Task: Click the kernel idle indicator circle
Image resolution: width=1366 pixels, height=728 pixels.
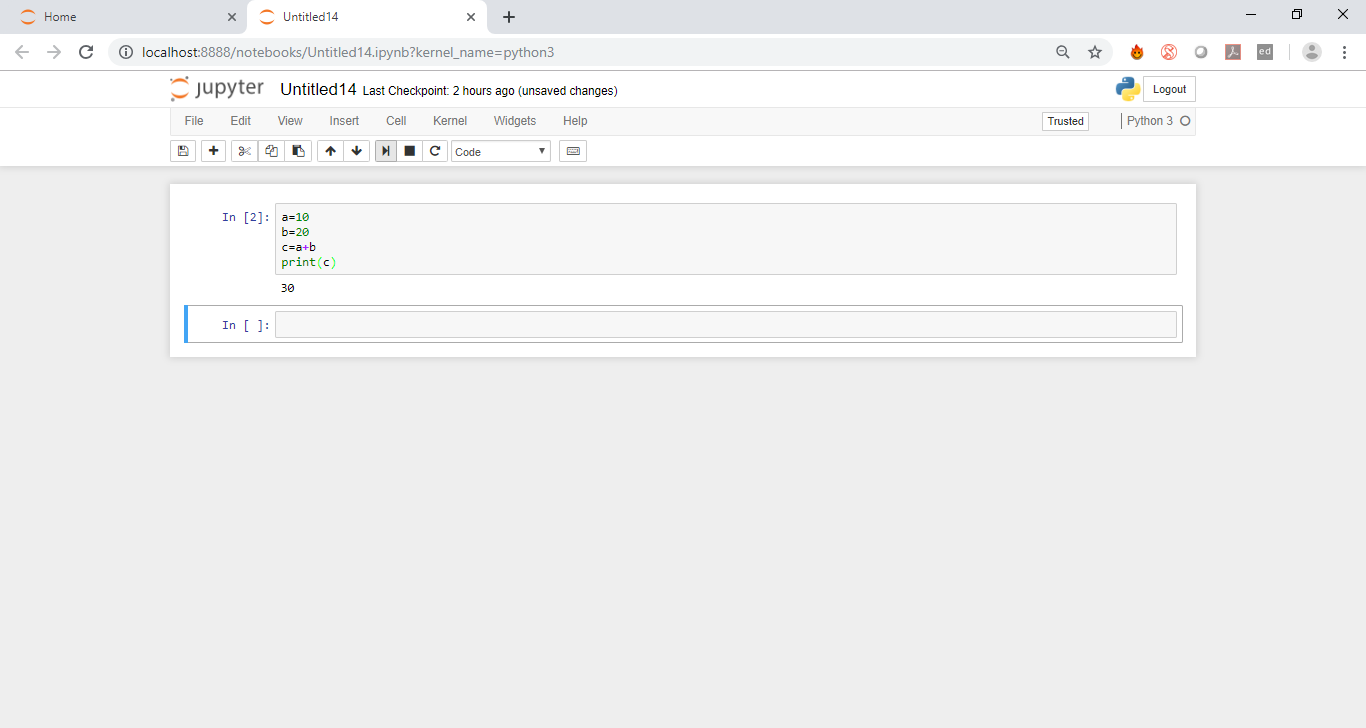Action: (1185, 121)
